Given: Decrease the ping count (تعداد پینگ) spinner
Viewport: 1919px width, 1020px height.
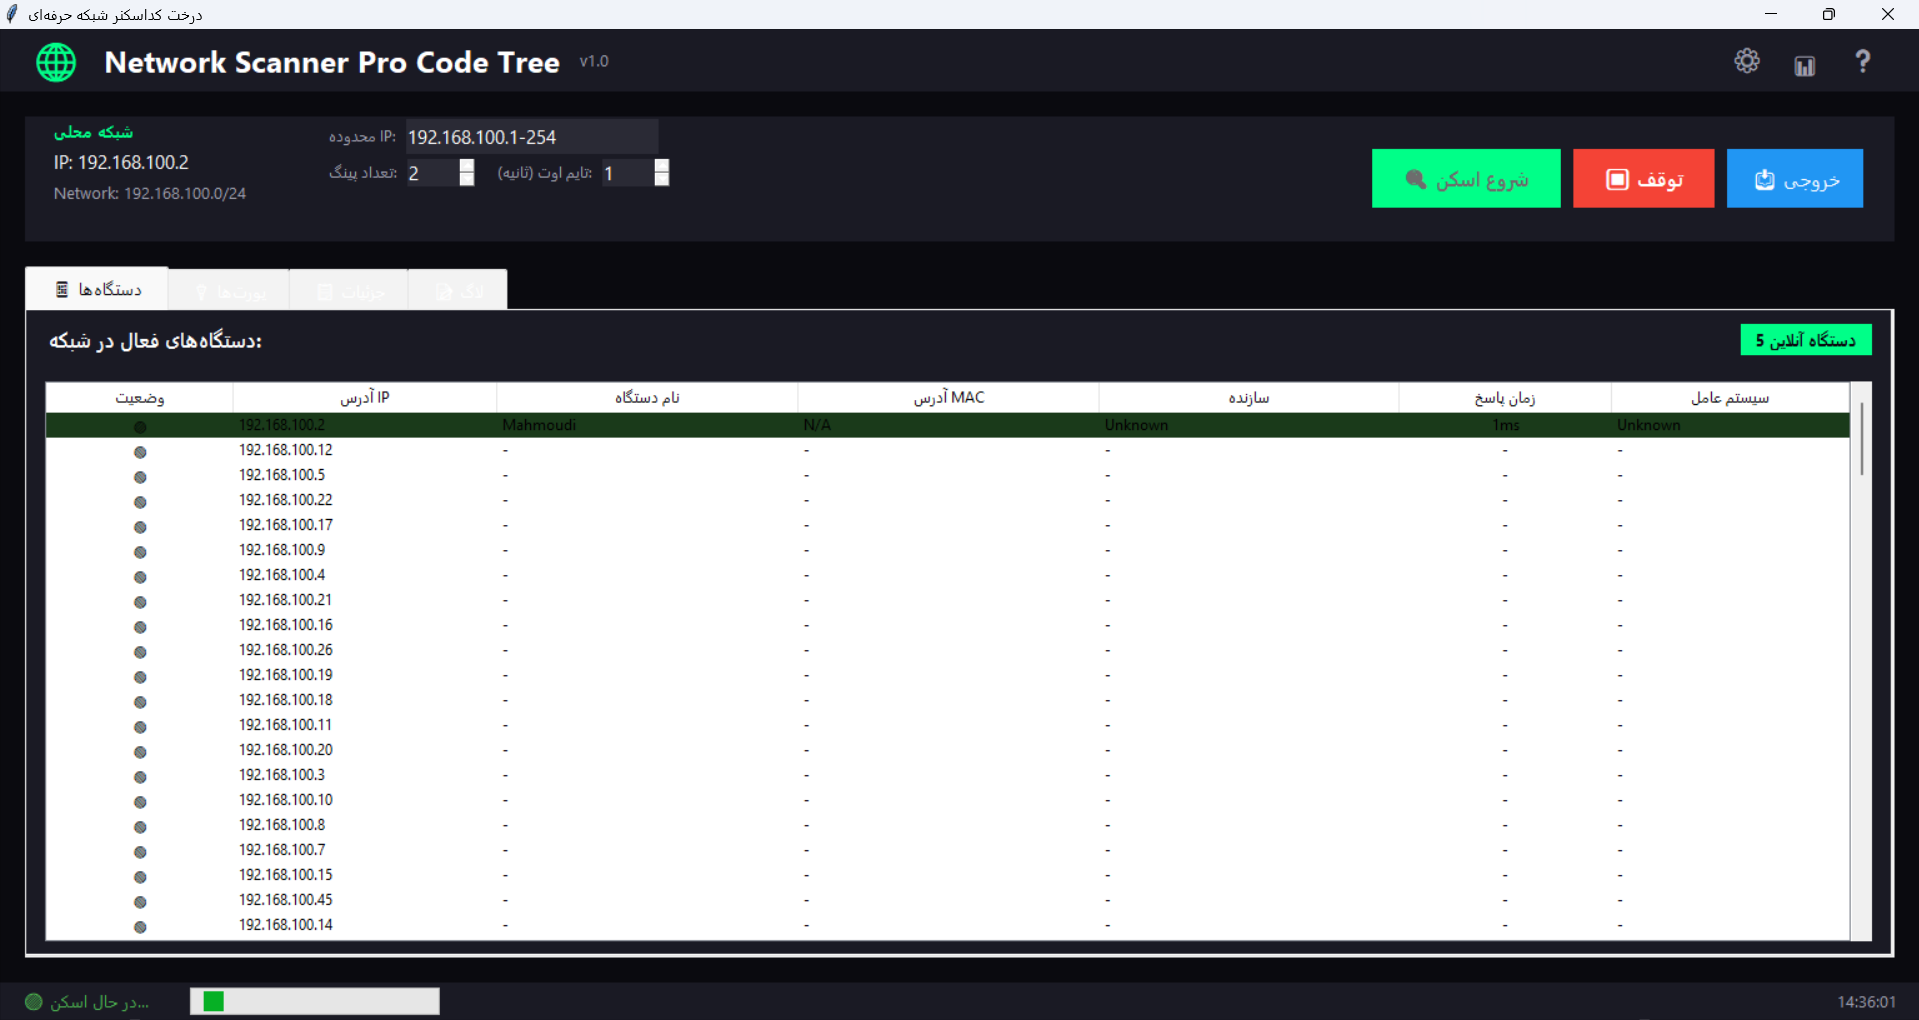Looking at the screenshot, I should pyautogui.click(x=466, y=179).
